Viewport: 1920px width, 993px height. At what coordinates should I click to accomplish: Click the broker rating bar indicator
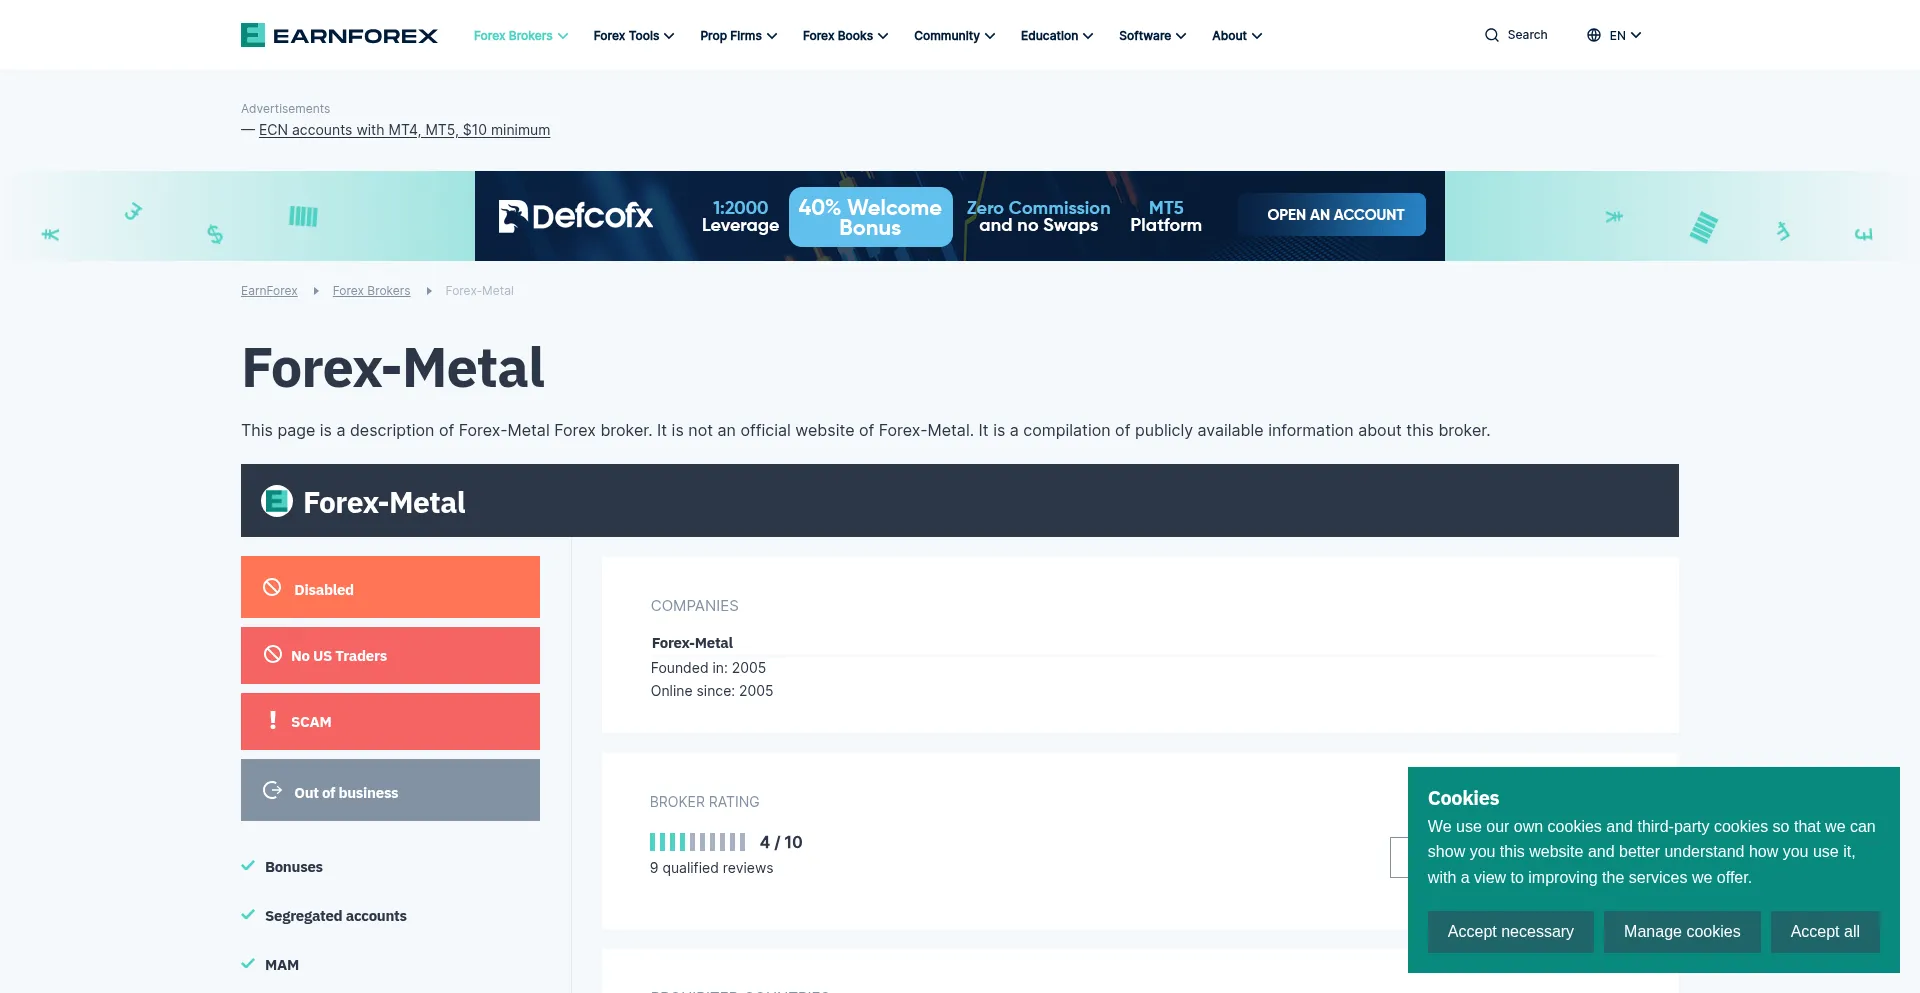tap(697, 842)
